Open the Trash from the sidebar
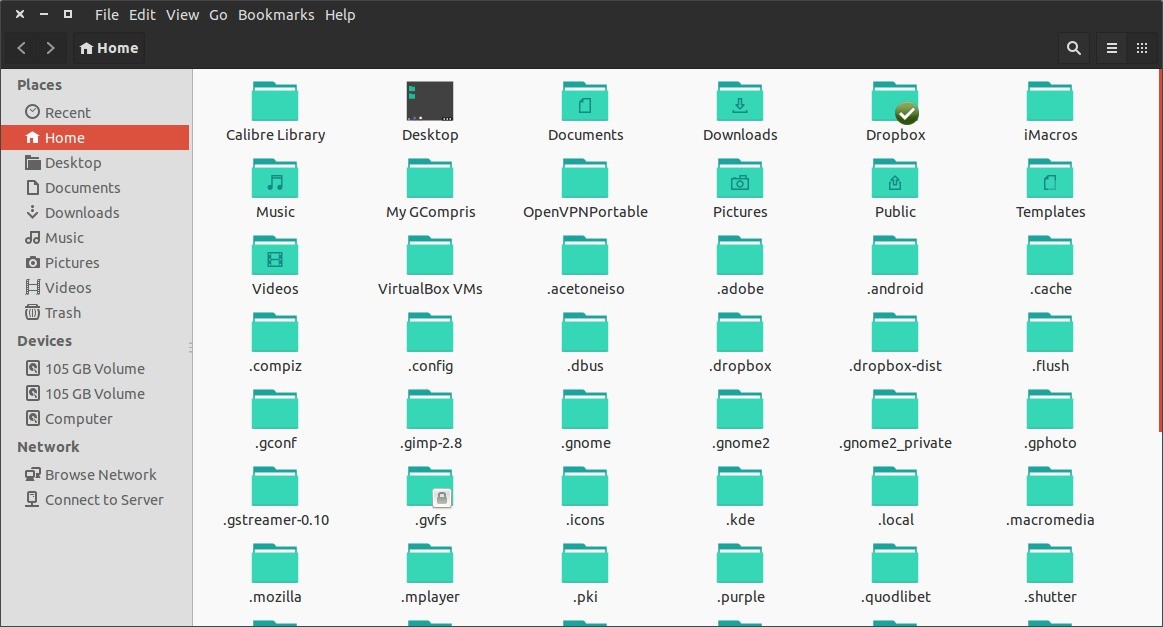Screen dimensions: 1163x627 [x=62, y=312]
